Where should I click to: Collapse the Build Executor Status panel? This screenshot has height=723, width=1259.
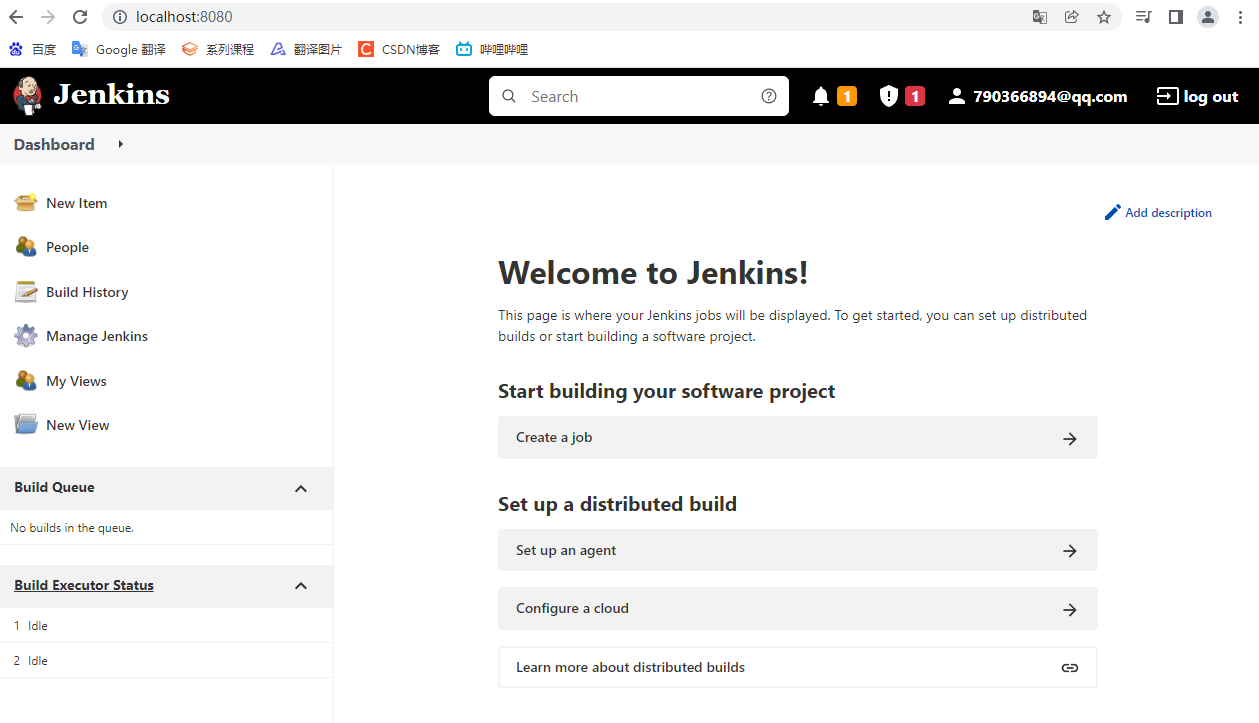301,586
